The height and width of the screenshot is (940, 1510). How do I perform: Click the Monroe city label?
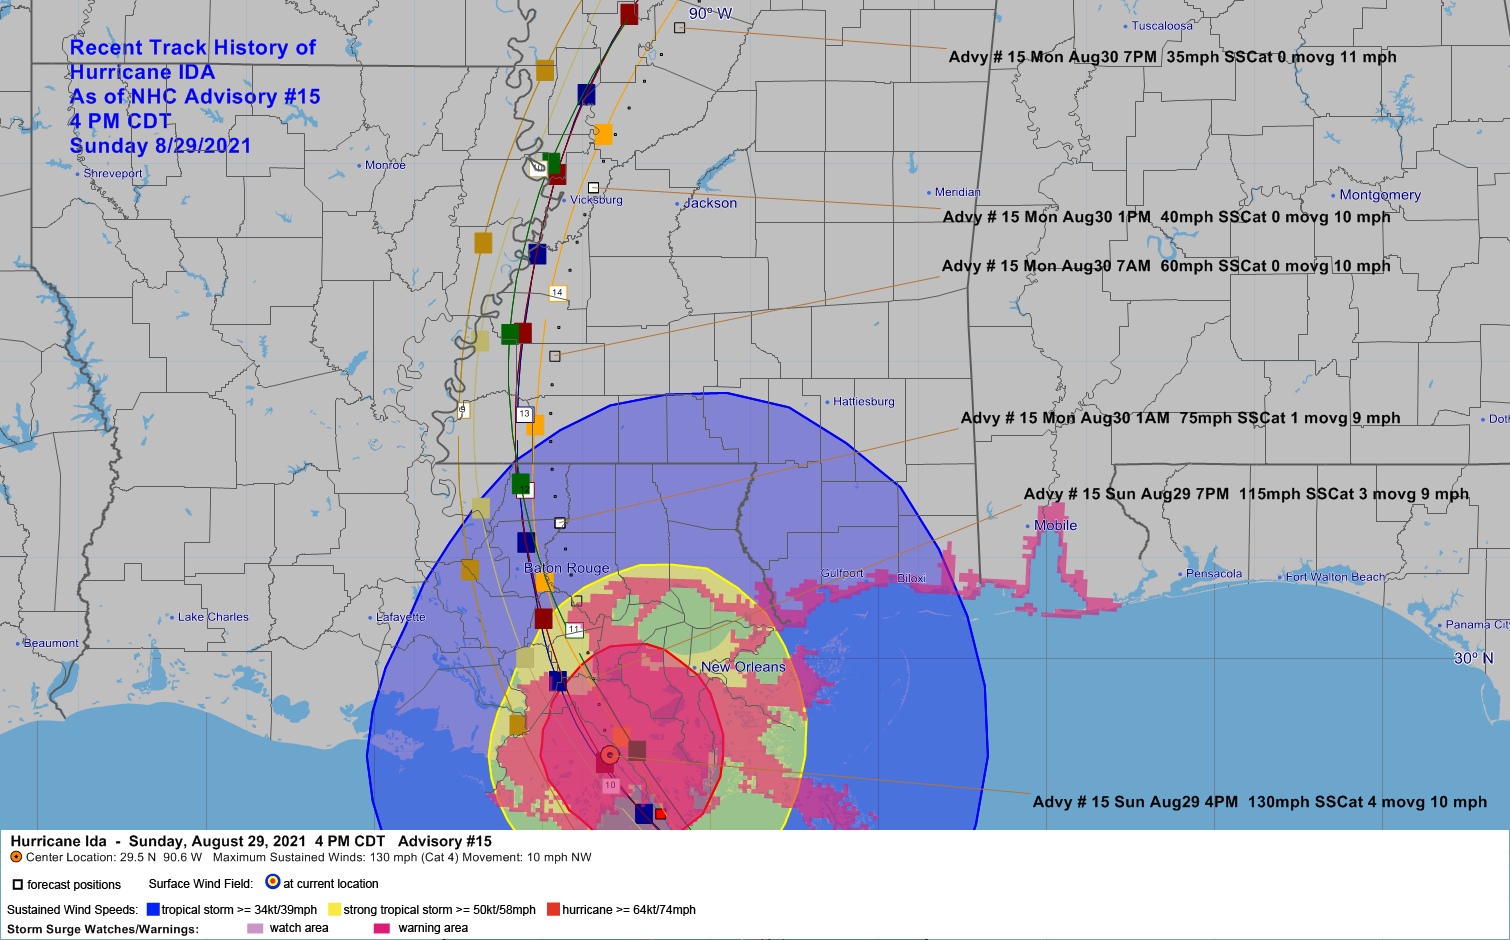(385, 165)
